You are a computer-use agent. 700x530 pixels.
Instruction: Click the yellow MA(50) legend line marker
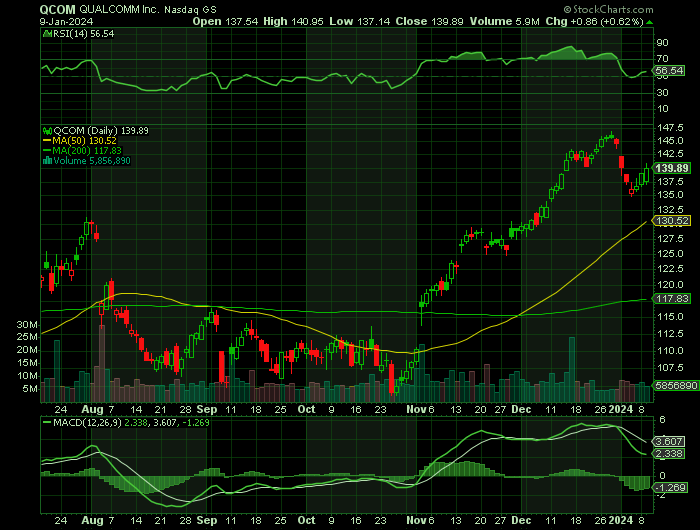click(x=47, y=141)
